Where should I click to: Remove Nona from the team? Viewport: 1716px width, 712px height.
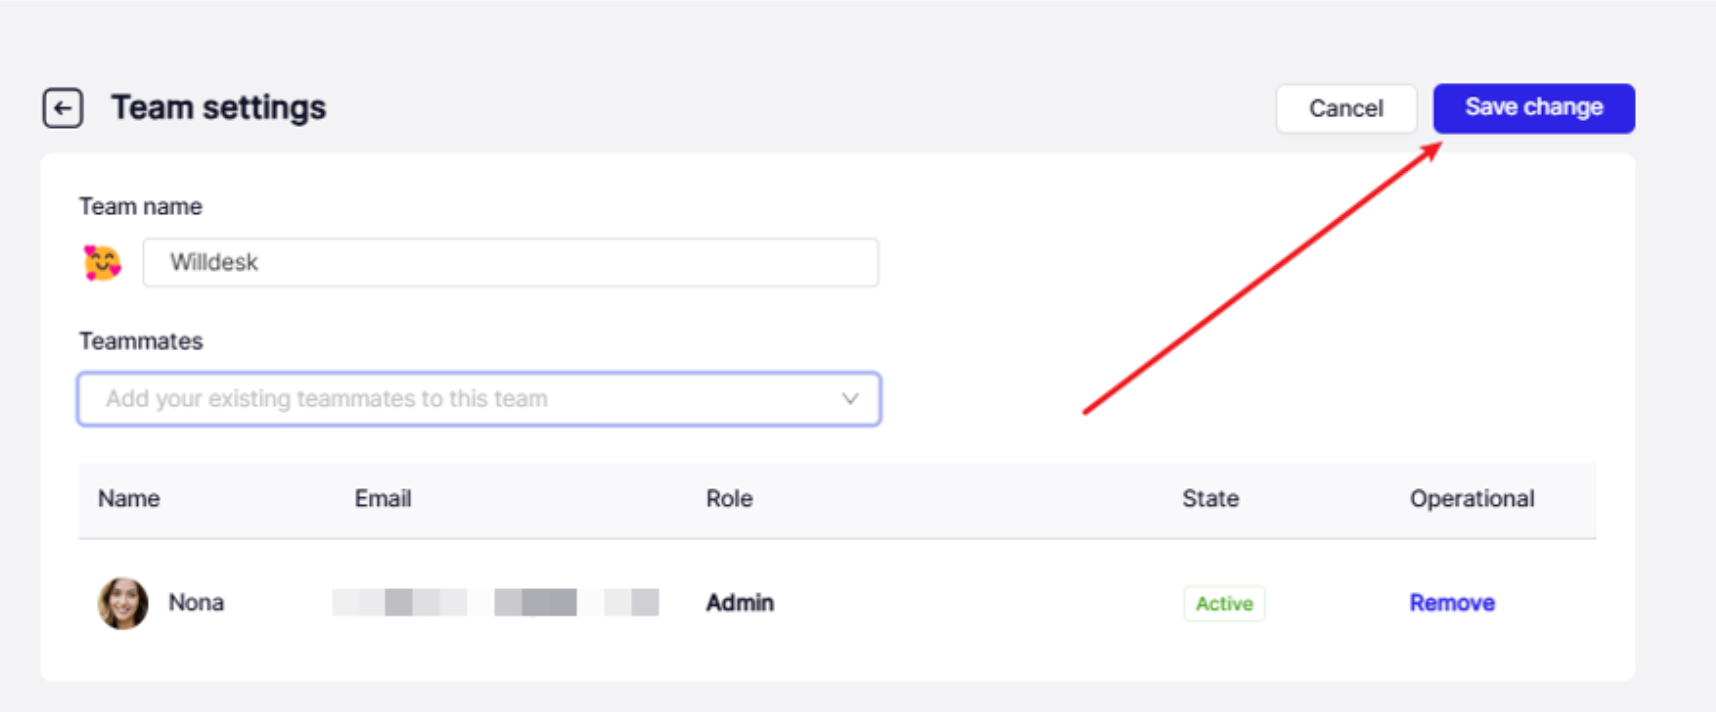[x=1452, y=603]
